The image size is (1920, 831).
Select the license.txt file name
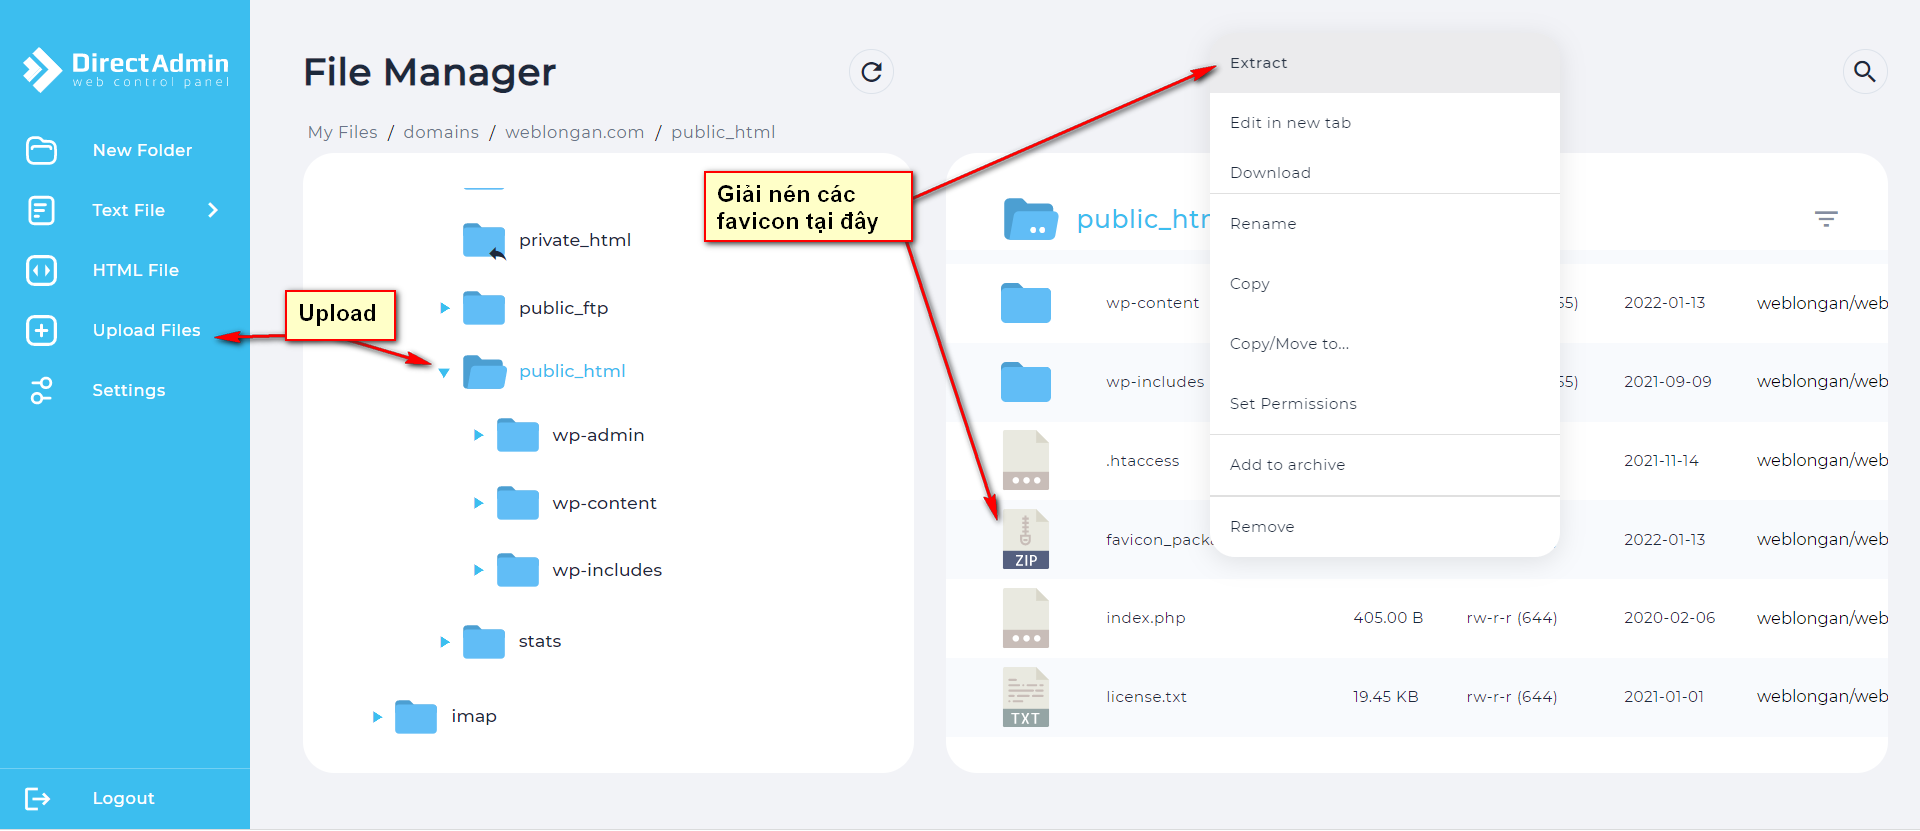(1146, 697)
